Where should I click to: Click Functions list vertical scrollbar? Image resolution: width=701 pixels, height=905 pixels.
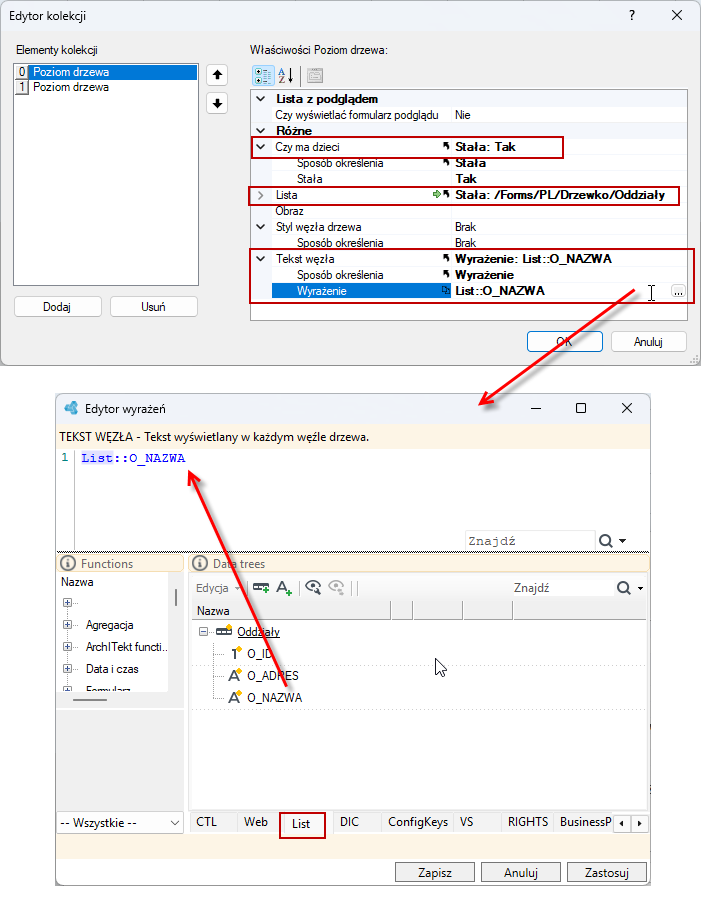[175, 597]
